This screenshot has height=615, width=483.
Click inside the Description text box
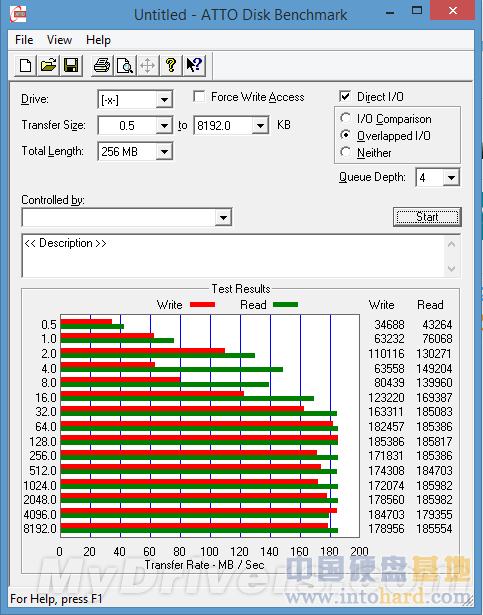(x=233, y=256)
